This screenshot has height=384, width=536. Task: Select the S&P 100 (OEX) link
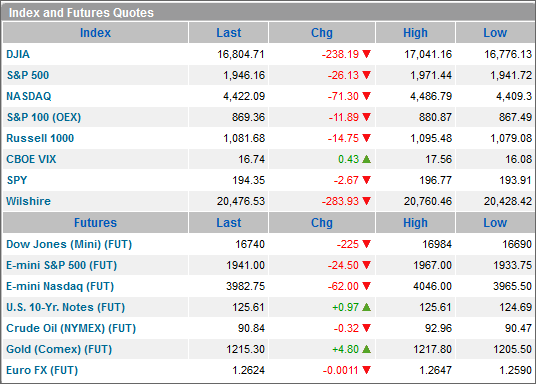44,117
